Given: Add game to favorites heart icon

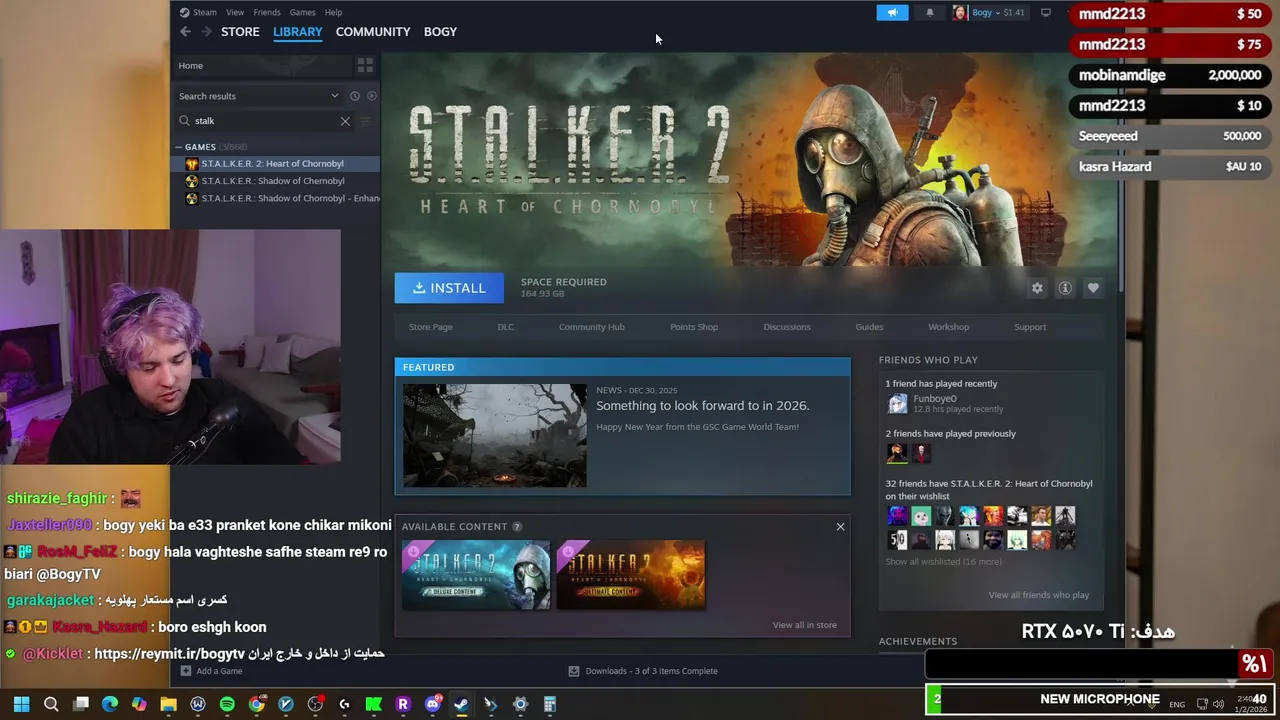Looking at the screenshot, I should point(1093,288).
